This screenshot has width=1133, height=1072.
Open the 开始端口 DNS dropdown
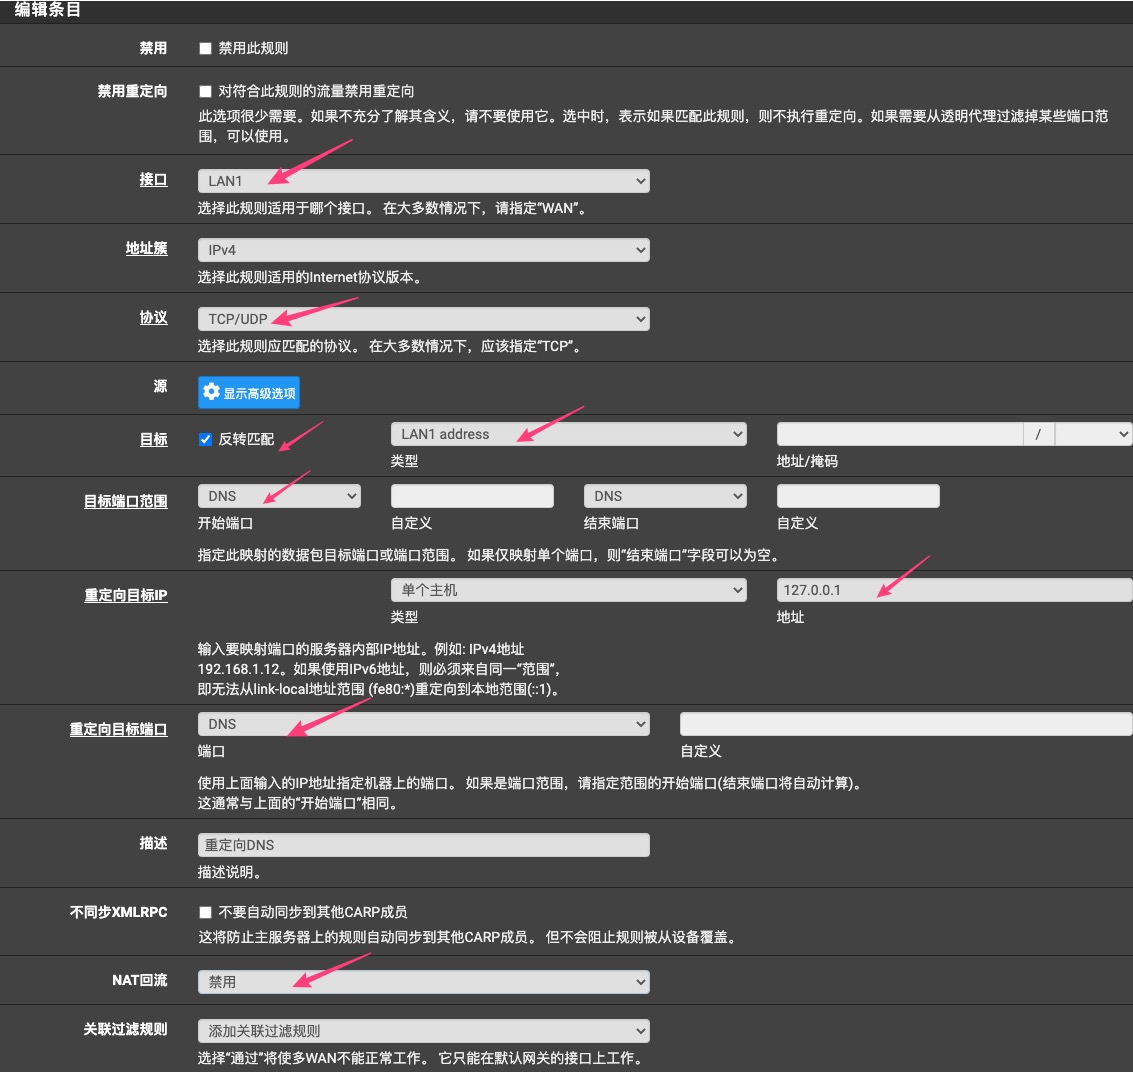(279, 496)
